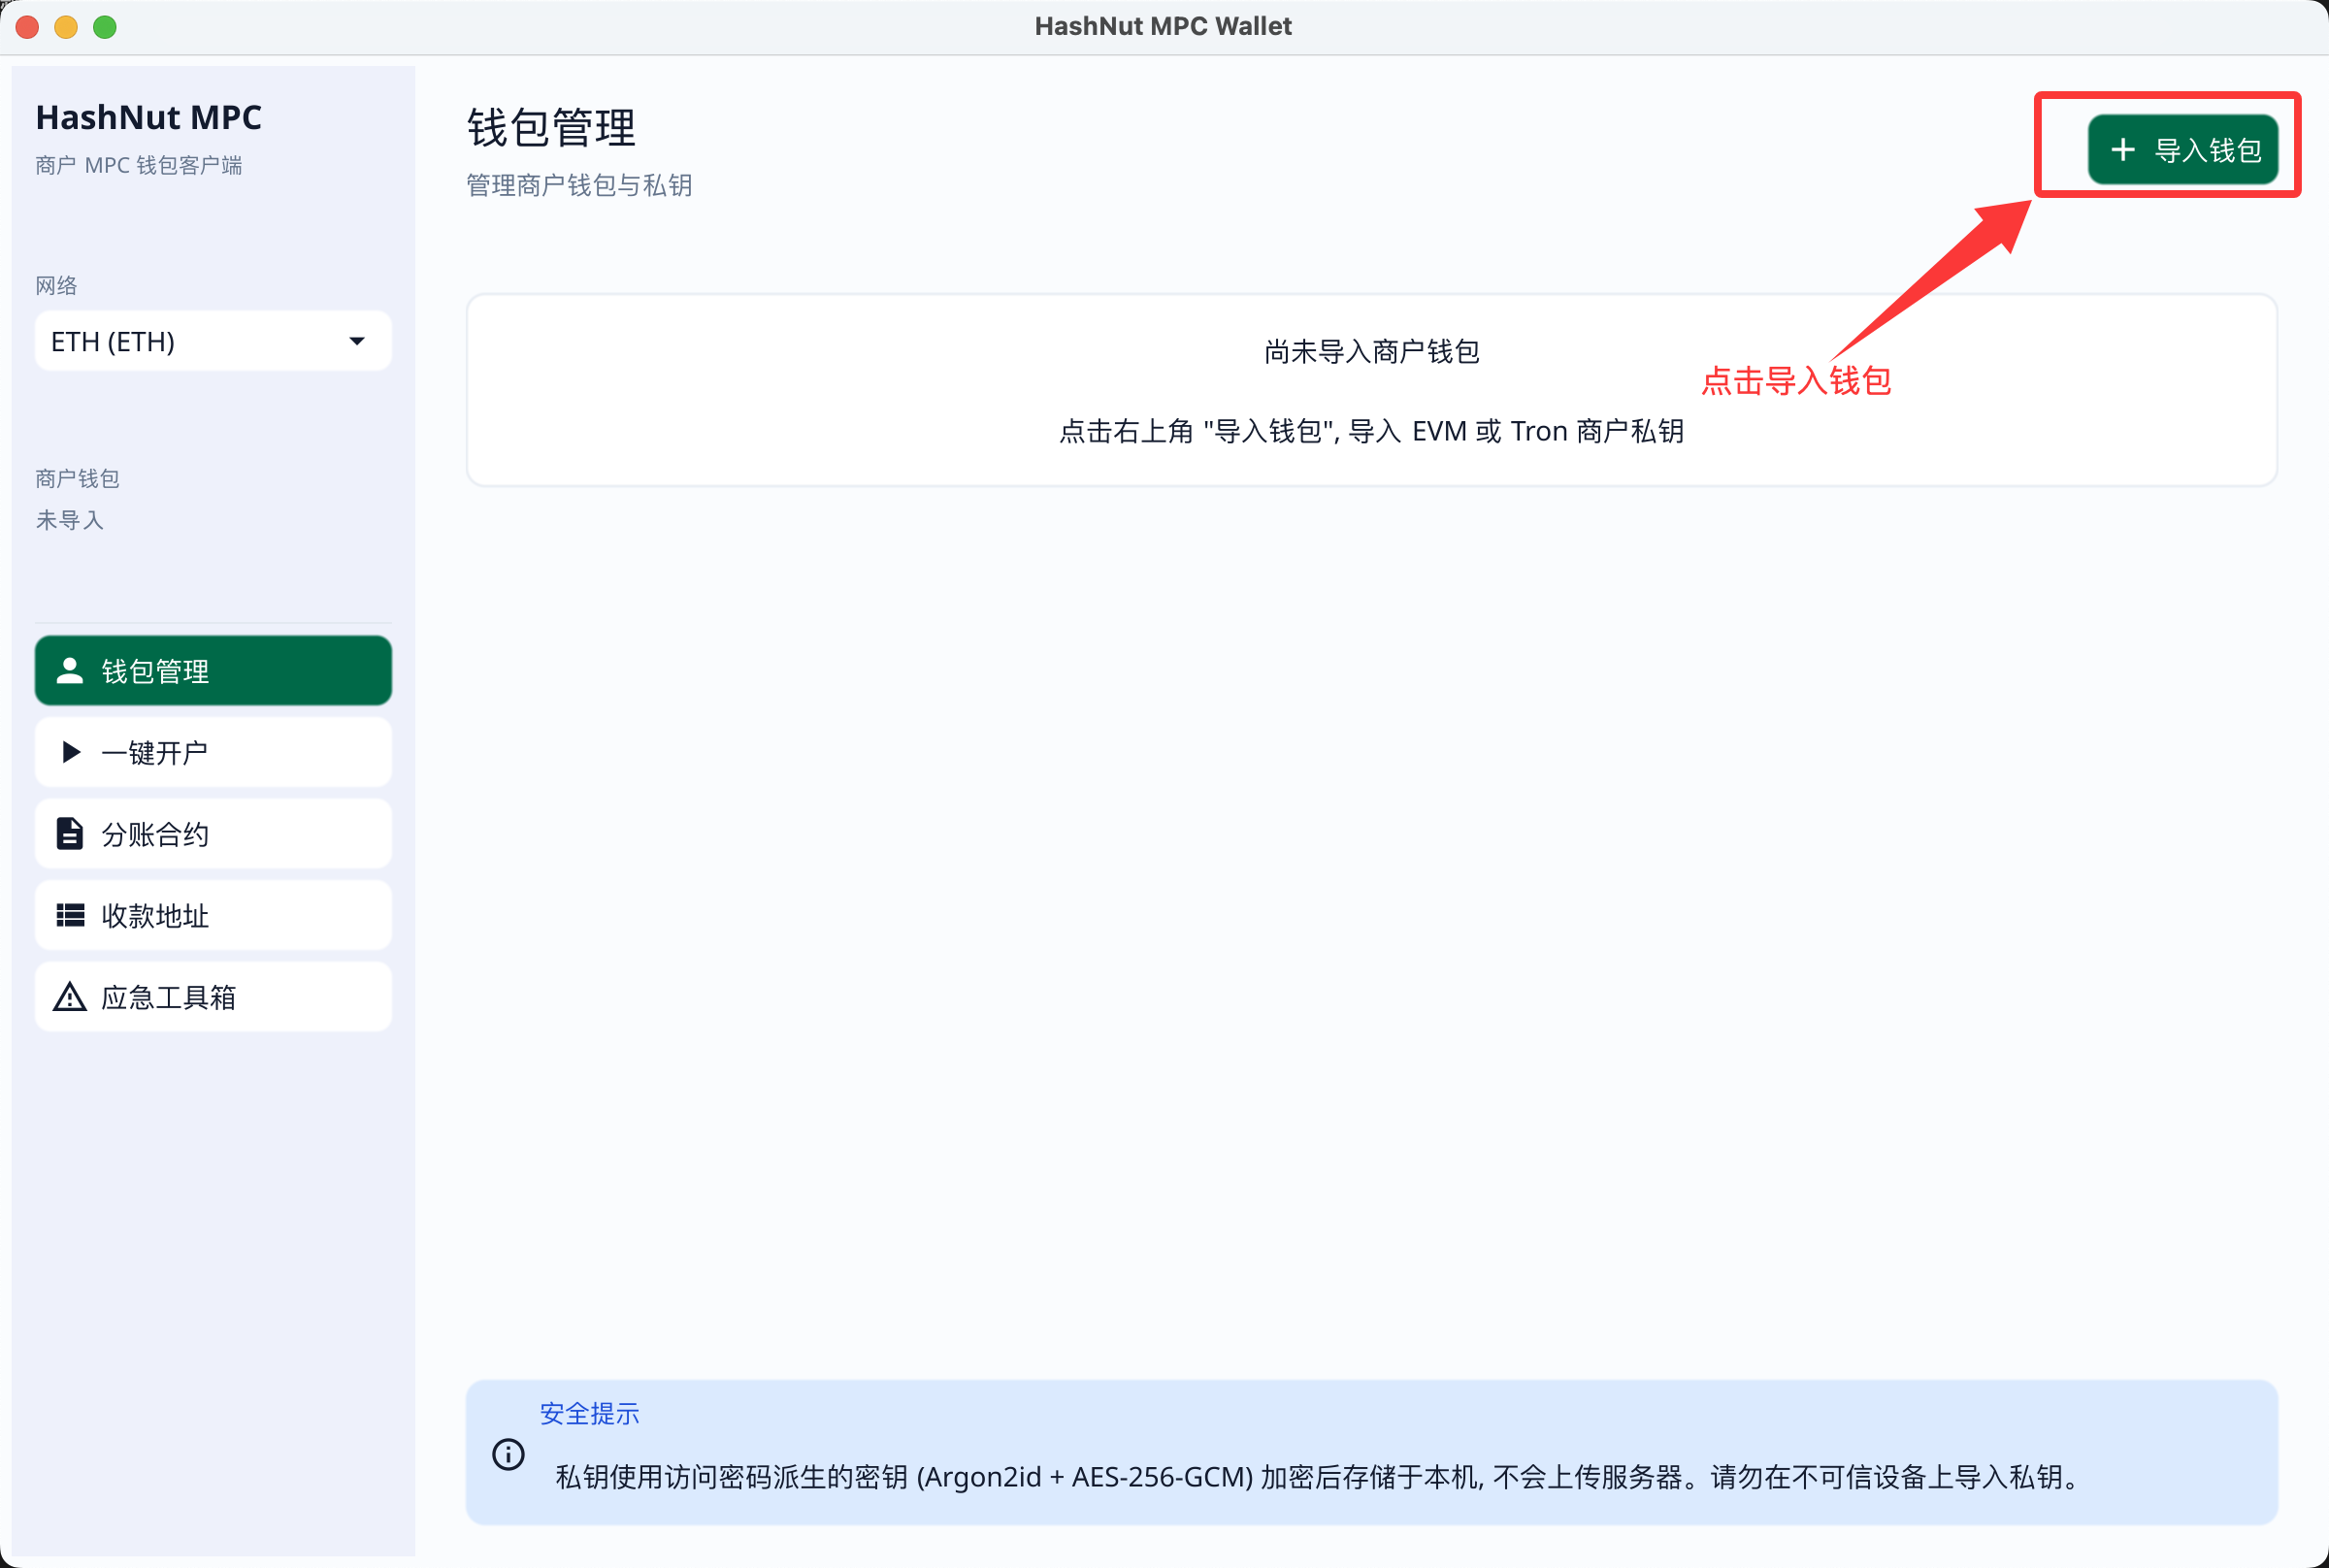This screenshot has width=2329, height=1568.
Task: Maximize the window with the green button
Action: (x=105, y=27)
